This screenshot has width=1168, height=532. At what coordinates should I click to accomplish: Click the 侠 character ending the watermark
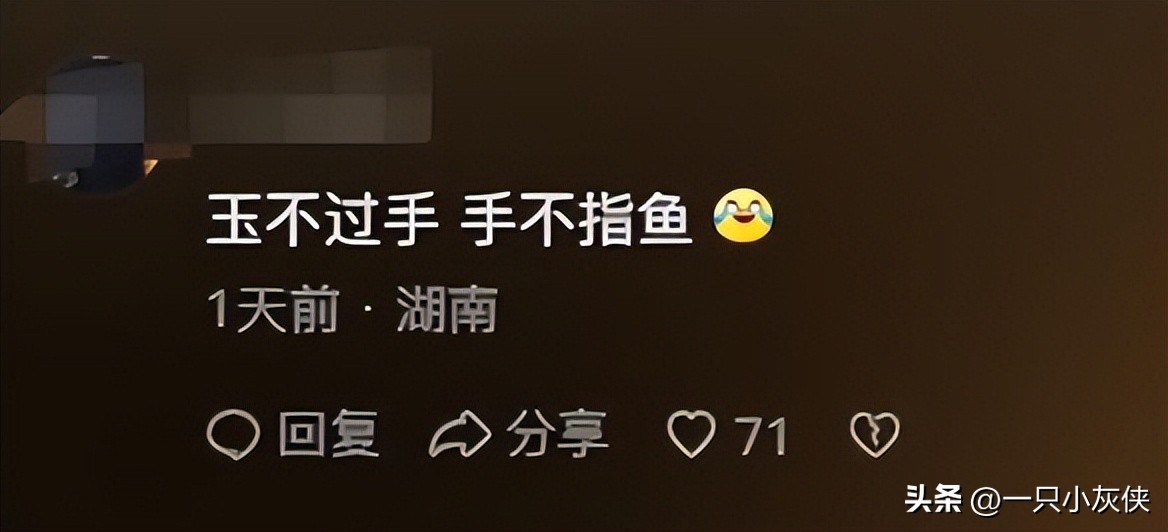pyautogui.click(x=1135, y=500)
